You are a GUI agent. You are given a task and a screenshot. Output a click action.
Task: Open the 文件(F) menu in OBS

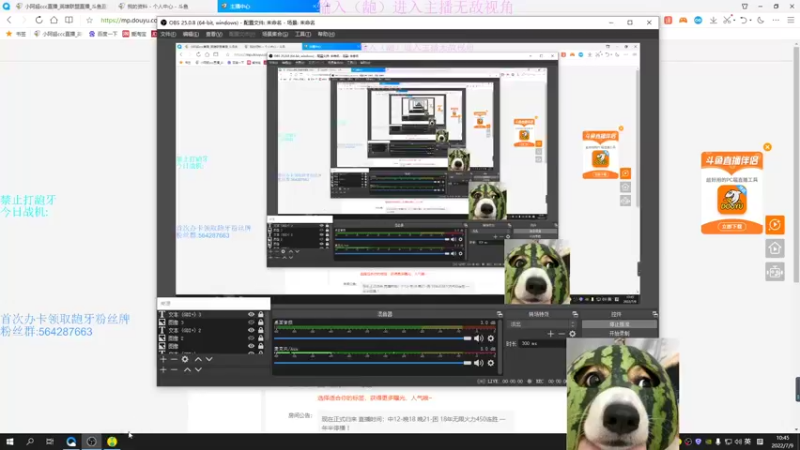click(168, 34)
